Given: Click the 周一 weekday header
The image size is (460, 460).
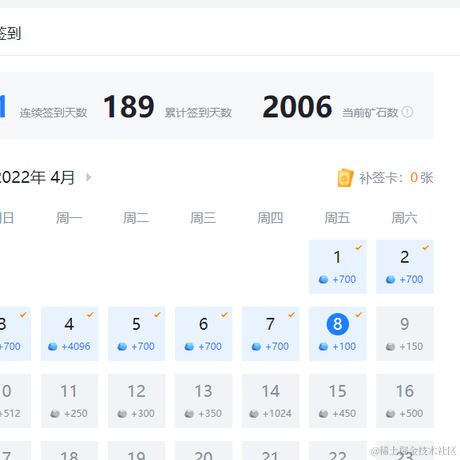Looking at the screenshot, I should 69,218.
